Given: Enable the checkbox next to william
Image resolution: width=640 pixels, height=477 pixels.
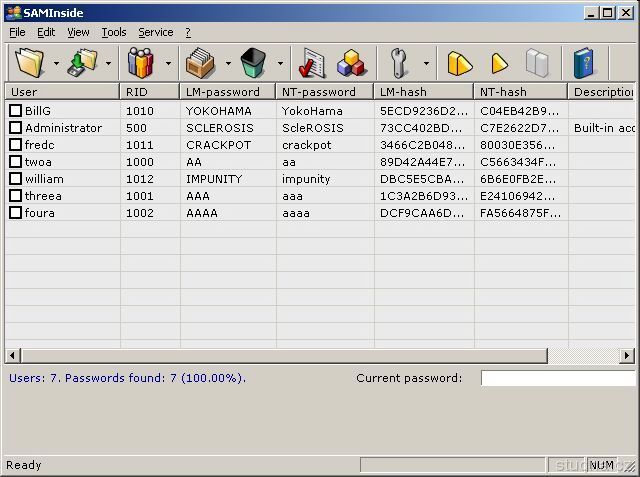Looking at the screenshot, I should point(16,179).
